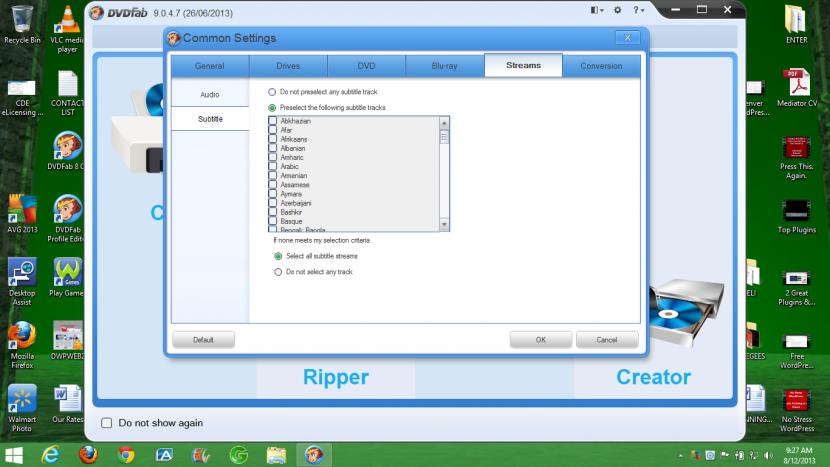Click language list scroll up arrow
The image size is (830, 467).
[x=444, y=123]
